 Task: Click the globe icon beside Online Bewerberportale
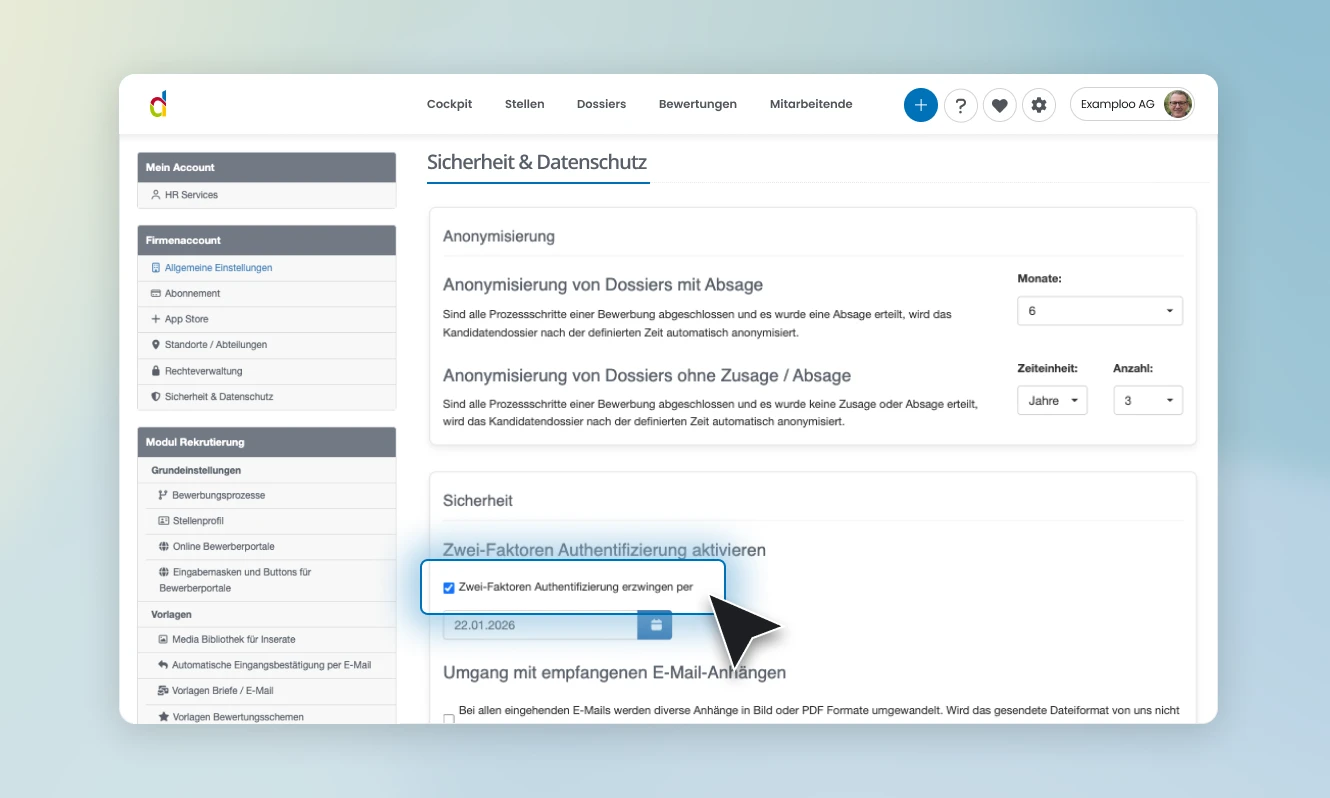[x=163, y=547]
